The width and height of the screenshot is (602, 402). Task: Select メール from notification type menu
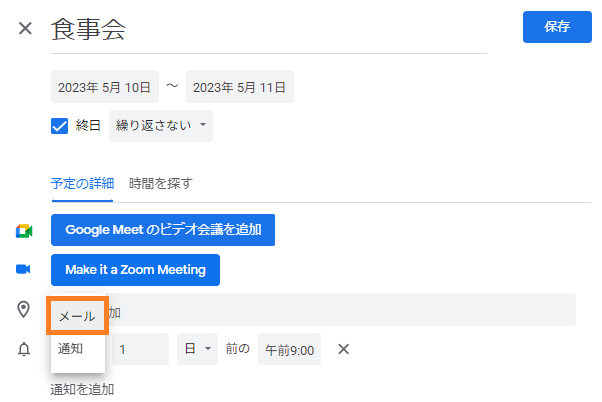coord(77,316)
